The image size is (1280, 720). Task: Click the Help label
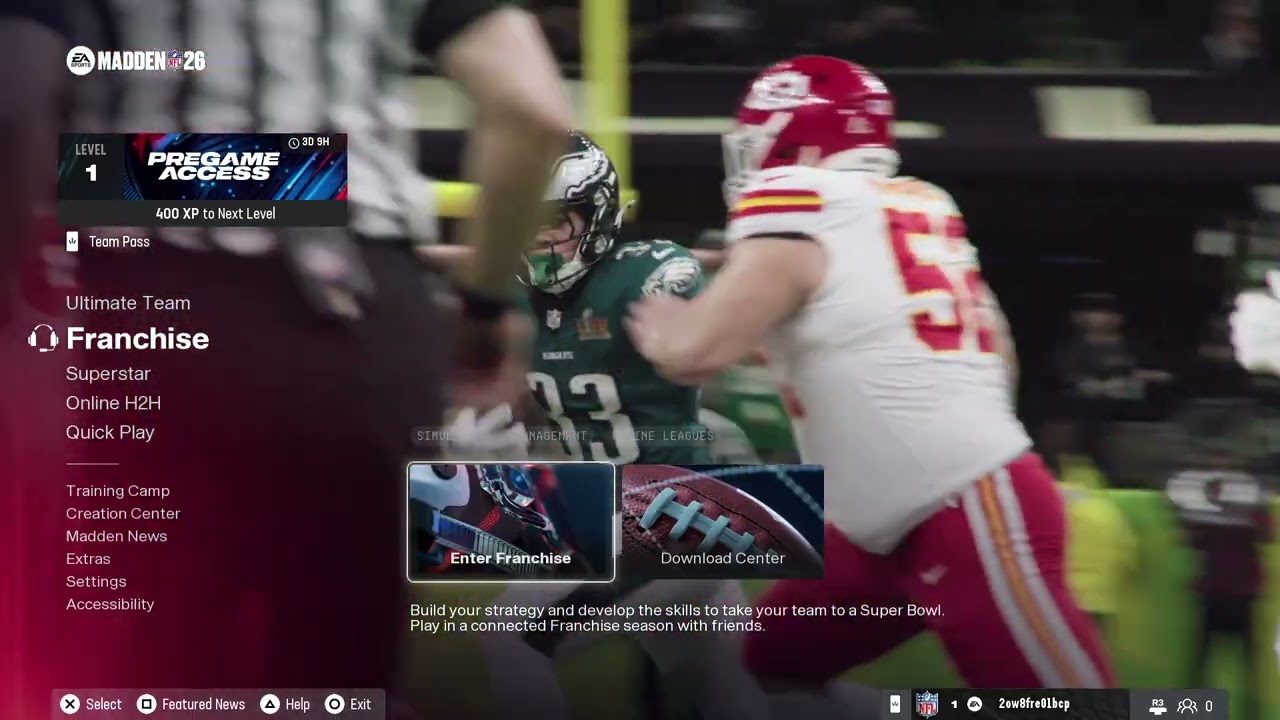coord(297,704)
